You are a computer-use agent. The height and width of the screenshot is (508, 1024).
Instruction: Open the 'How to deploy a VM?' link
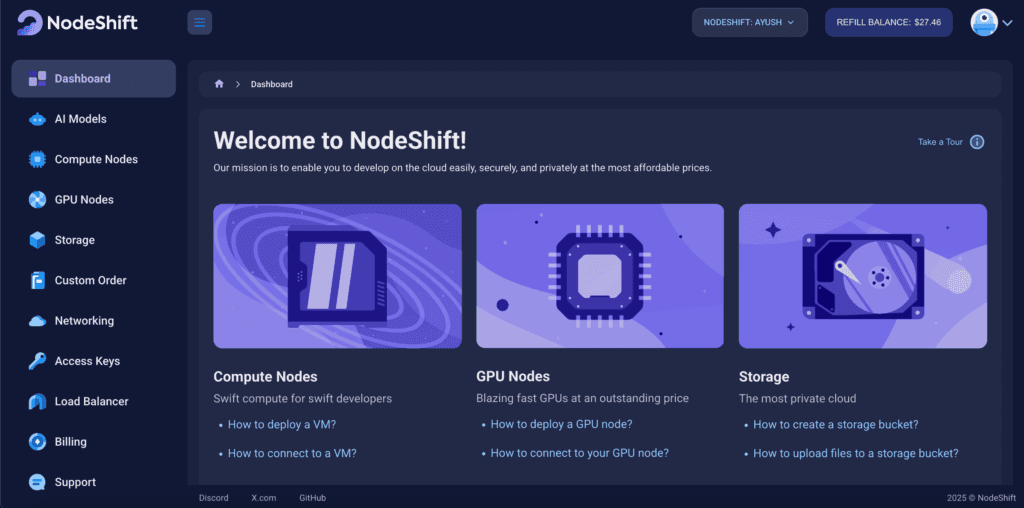coord(282,424)
